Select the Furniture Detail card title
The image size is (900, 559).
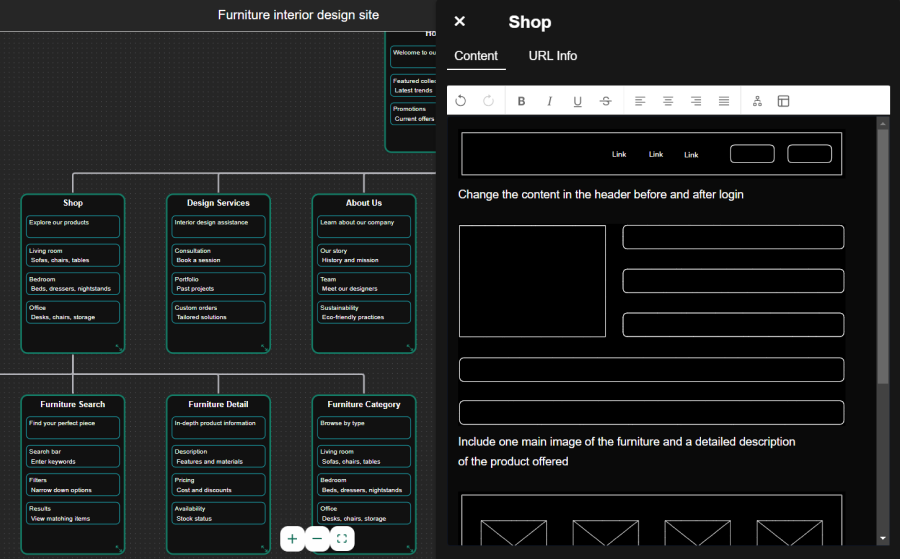point(218,404)
